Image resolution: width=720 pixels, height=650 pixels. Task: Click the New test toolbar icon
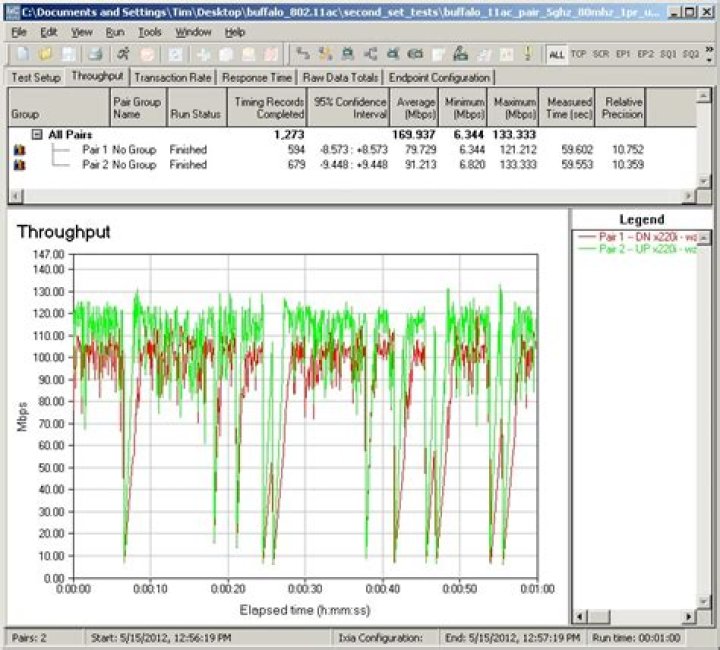click(x=23, y=55)
